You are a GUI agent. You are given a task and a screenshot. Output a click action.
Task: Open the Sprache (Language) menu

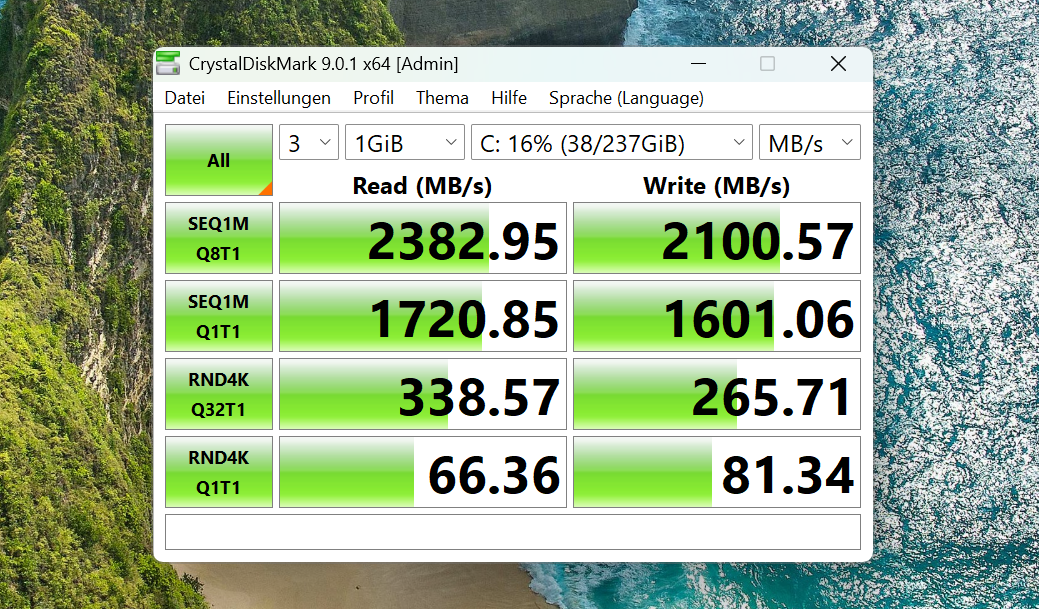pos(626,98)
